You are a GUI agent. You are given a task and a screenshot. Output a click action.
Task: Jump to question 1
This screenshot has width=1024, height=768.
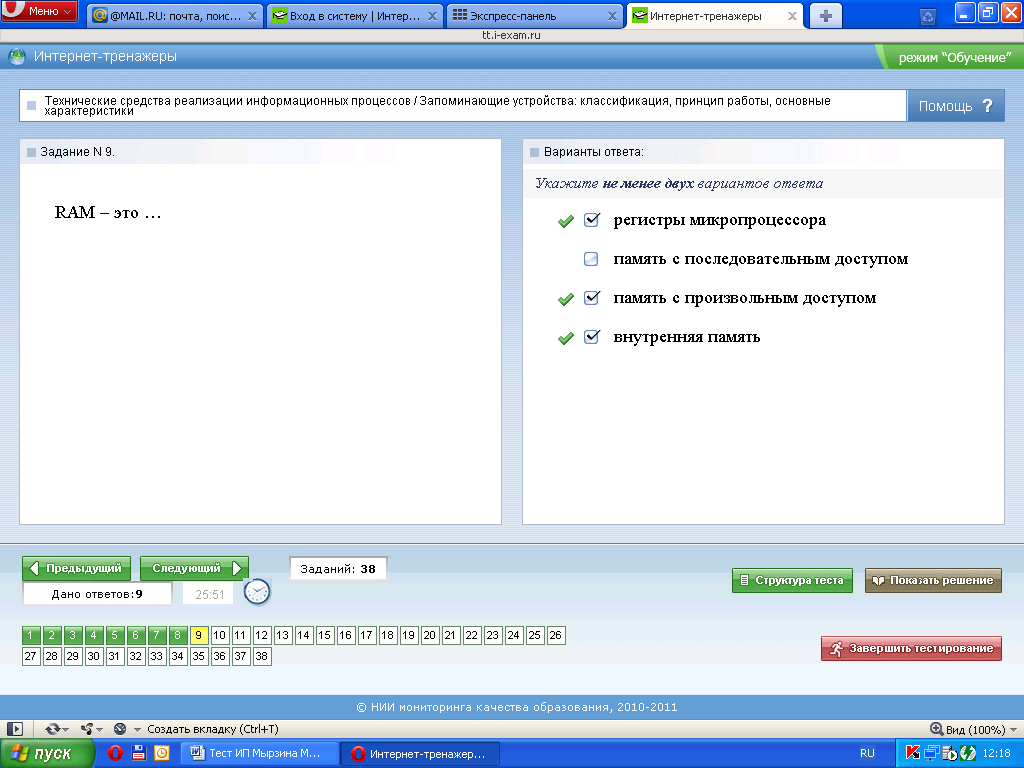click(31, 635)
